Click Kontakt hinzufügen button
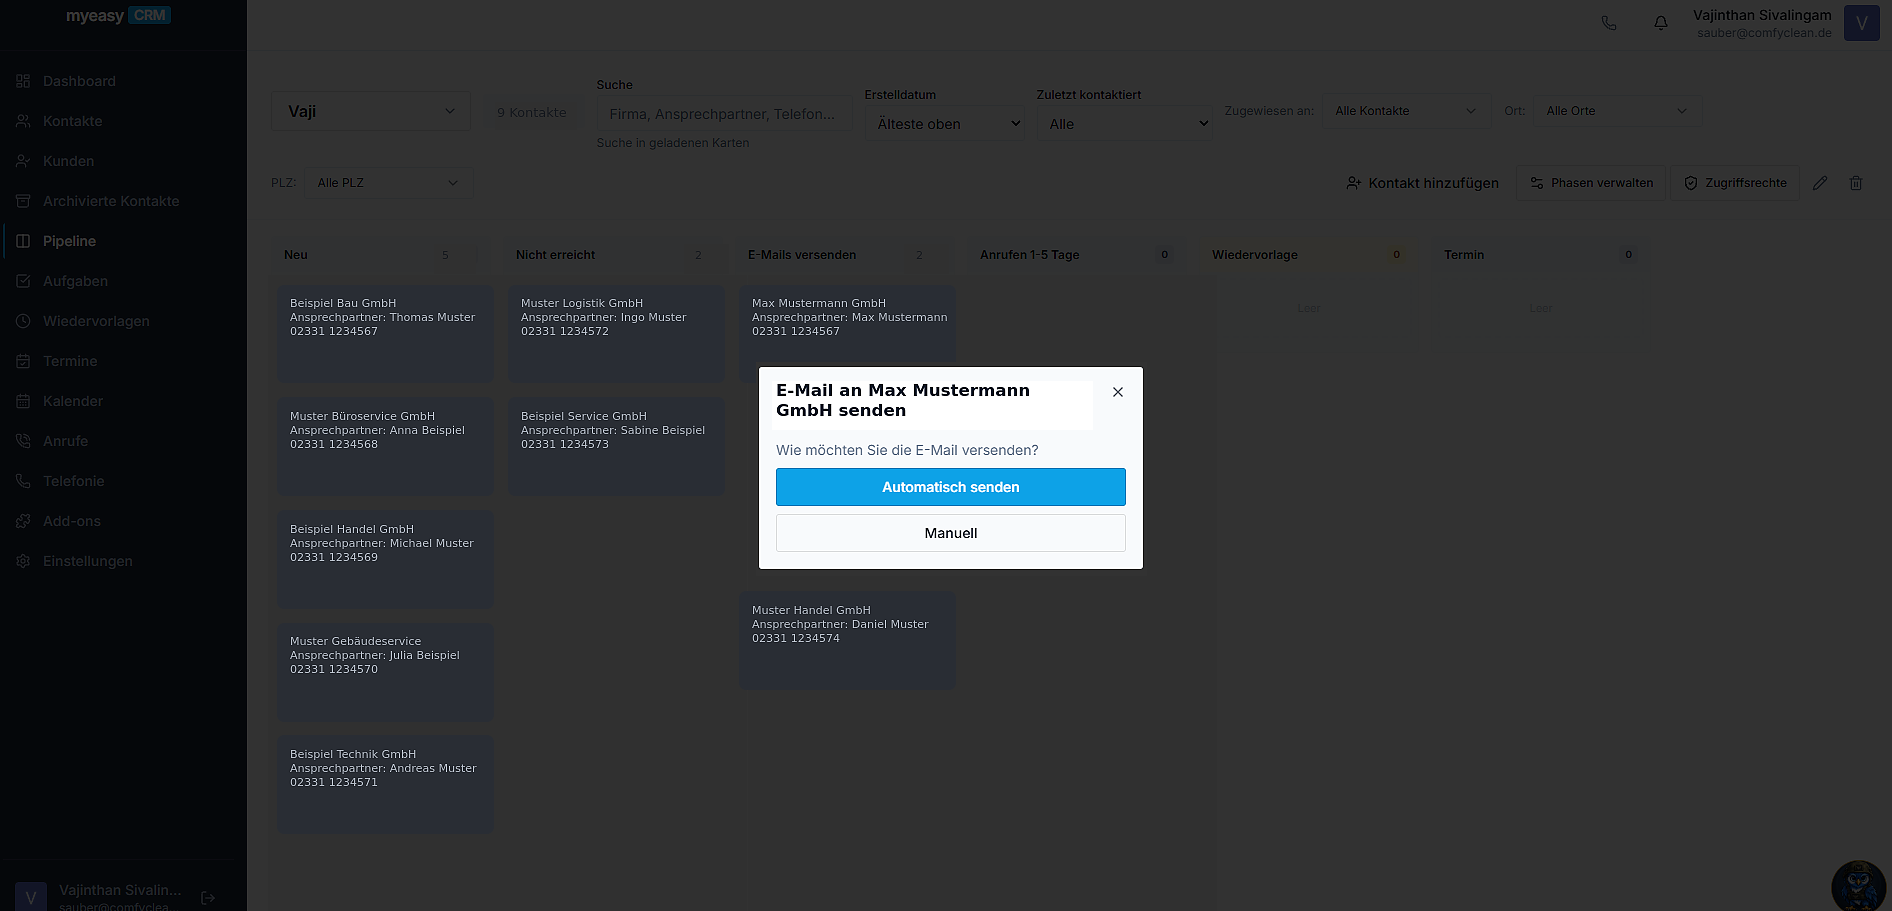The width and height of the screenshot is (1892, 911). pos(1422,183)
